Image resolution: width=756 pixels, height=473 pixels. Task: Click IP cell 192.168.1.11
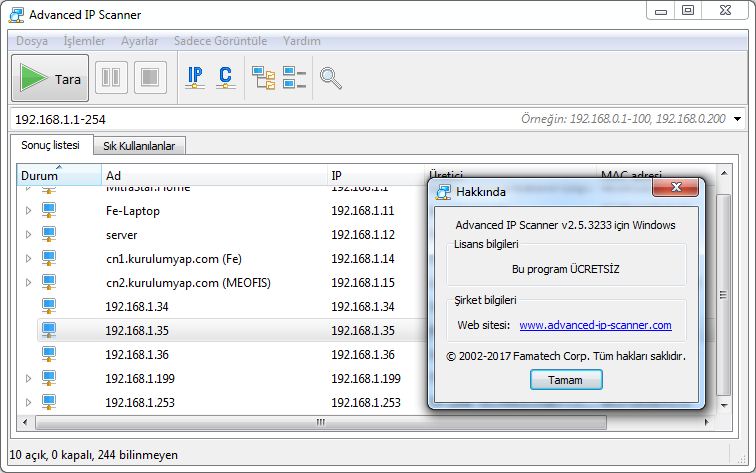click(363, 211)
